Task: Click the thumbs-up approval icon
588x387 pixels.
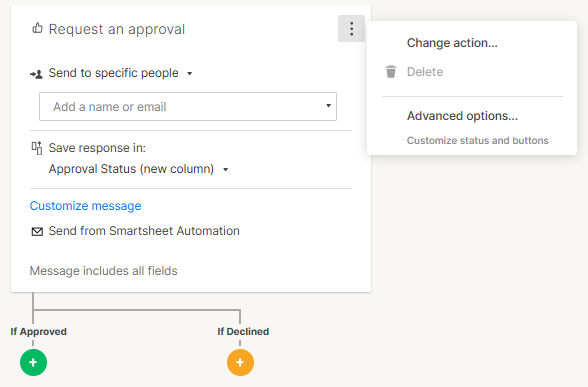Action: click(37, 28)
